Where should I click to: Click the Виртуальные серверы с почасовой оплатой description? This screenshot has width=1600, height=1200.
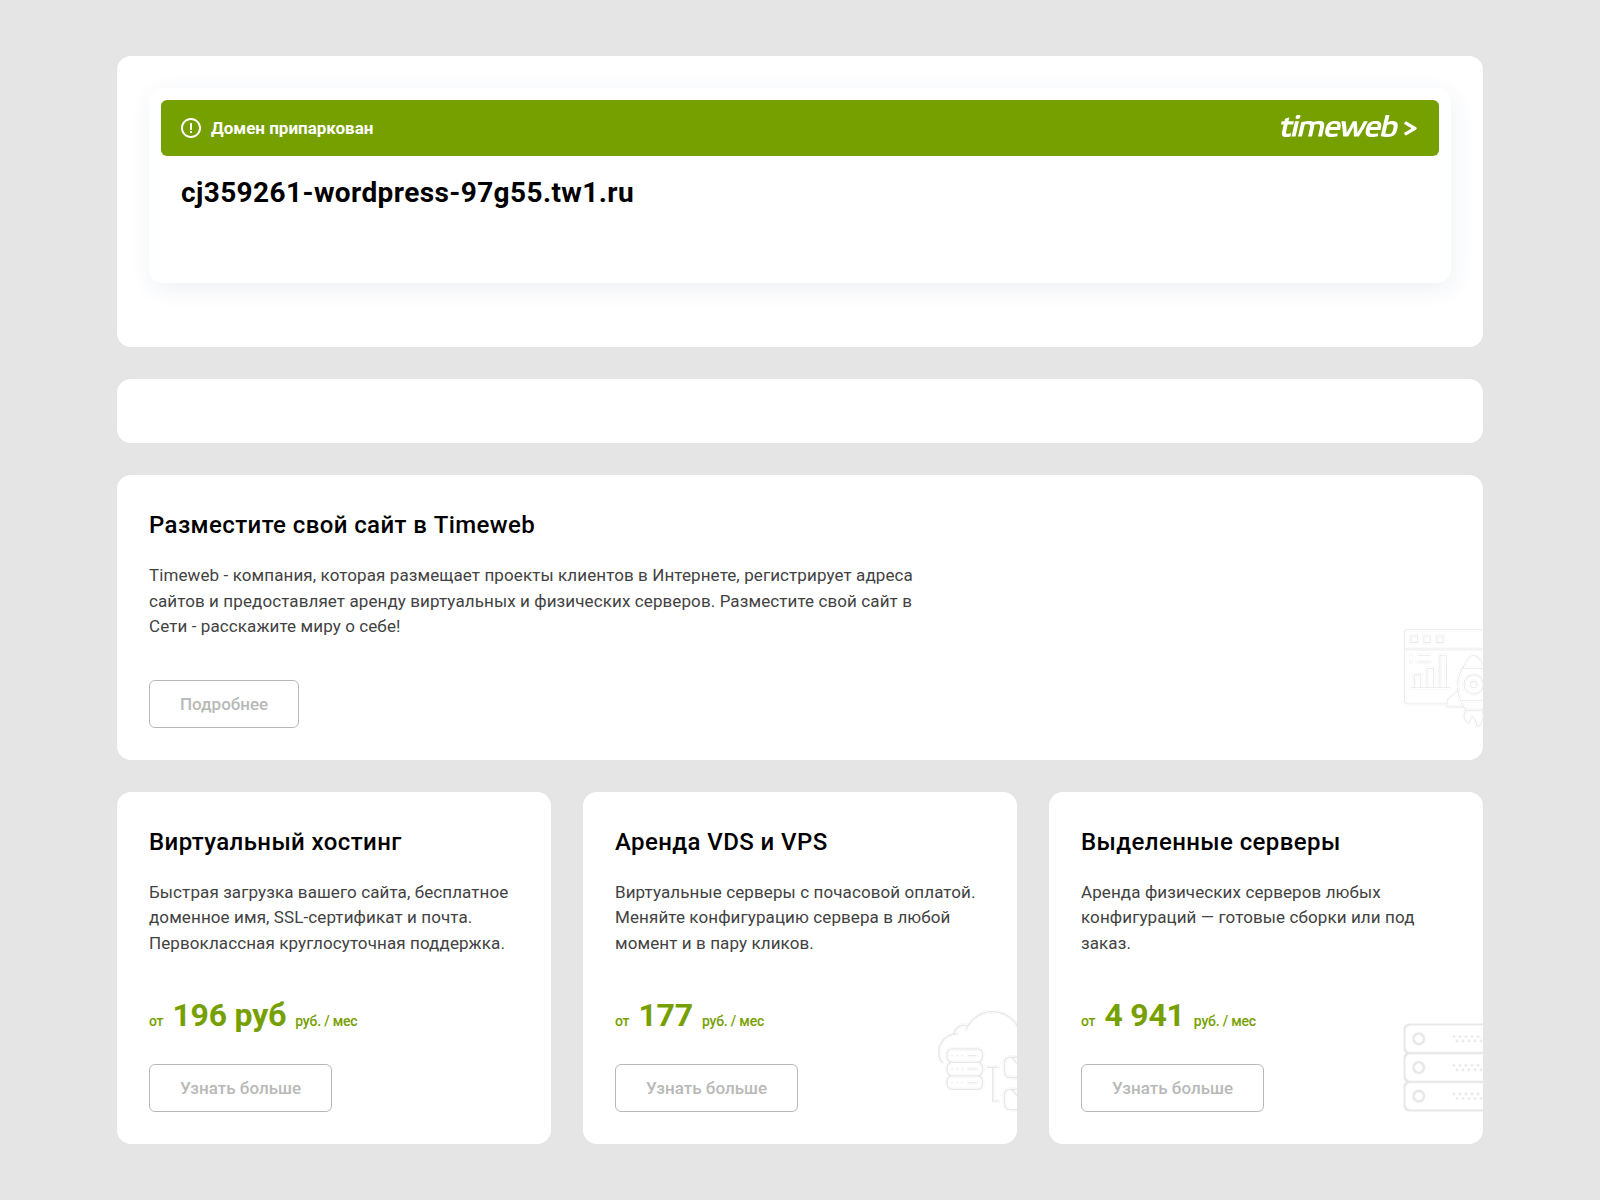pyautogui.click(x=795, y=918)
